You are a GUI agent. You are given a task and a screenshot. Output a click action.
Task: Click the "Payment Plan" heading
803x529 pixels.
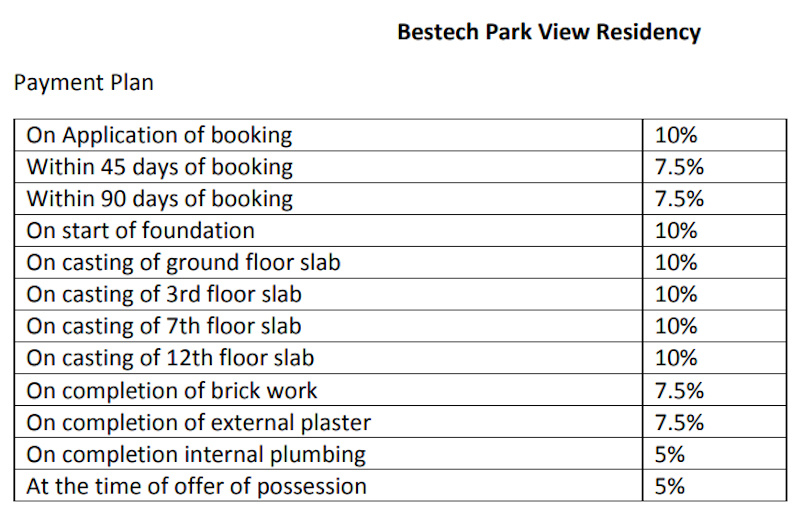[x=84, y=82]
